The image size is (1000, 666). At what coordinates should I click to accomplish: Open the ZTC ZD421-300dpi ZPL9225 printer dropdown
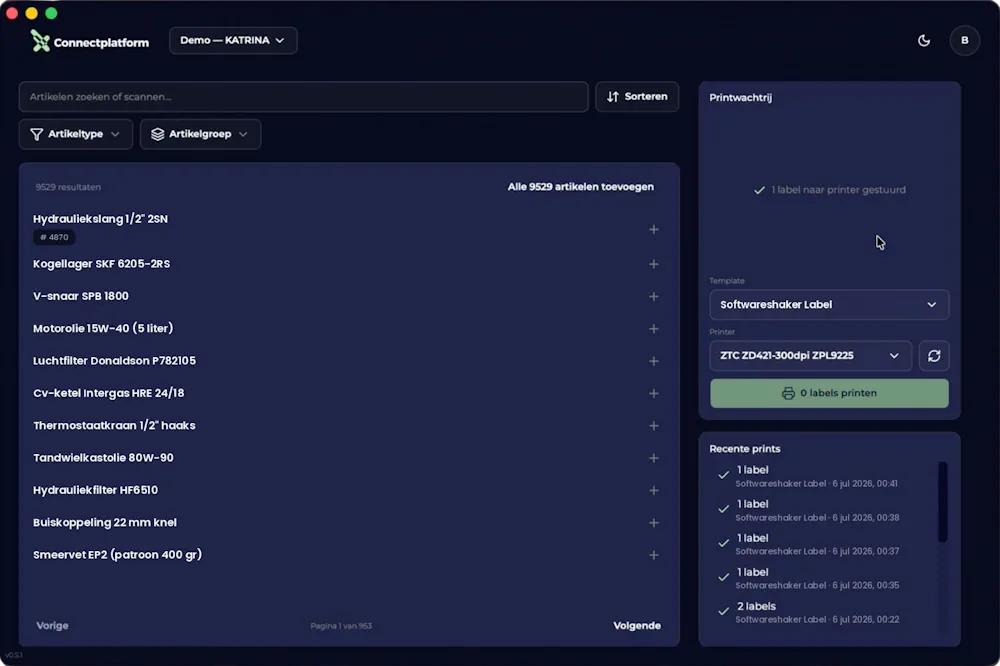pyautogui.click(x=811, y=356)
